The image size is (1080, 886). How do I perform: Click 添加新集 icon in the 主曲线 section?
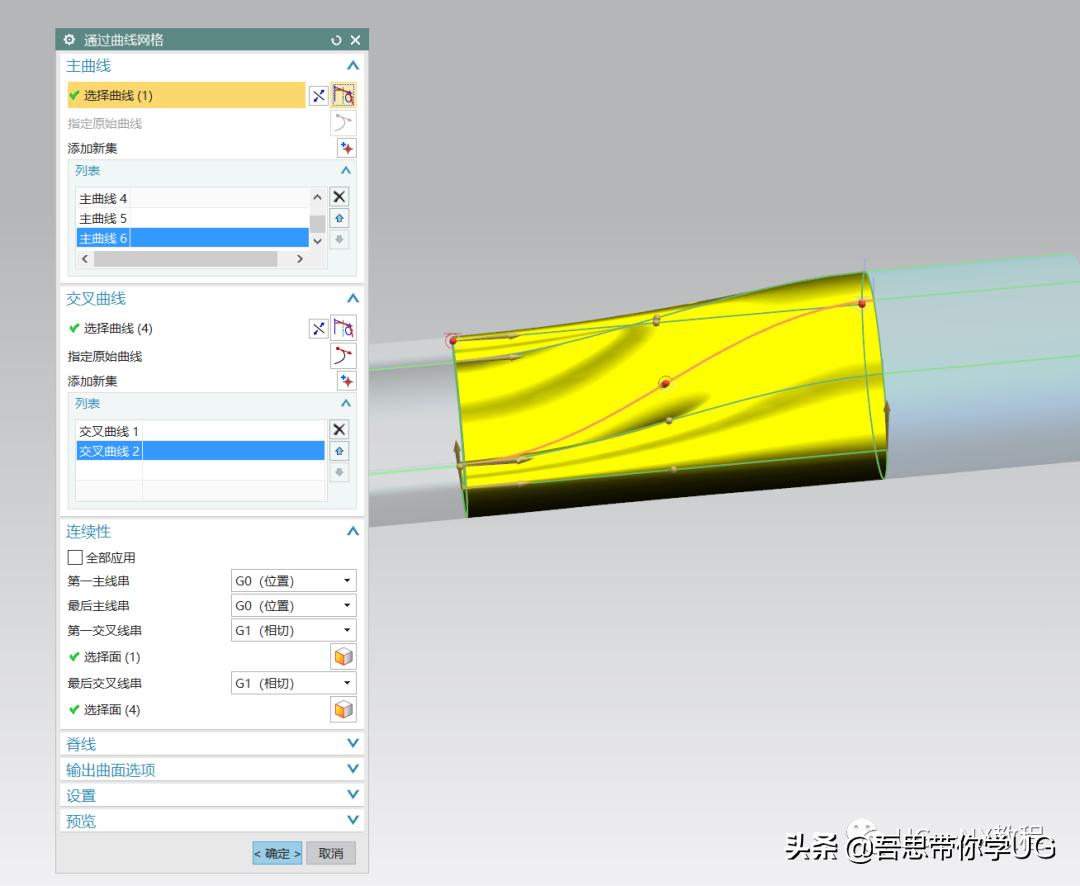coord(344,147)
